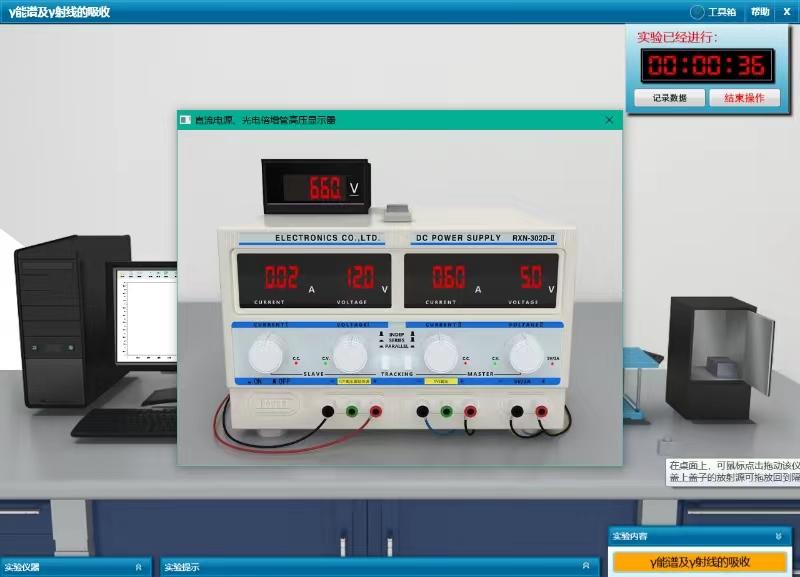The width and height of the screenshot is (800, 577).
Task: Open the 帮助 help menu
Action: [760, 12]
